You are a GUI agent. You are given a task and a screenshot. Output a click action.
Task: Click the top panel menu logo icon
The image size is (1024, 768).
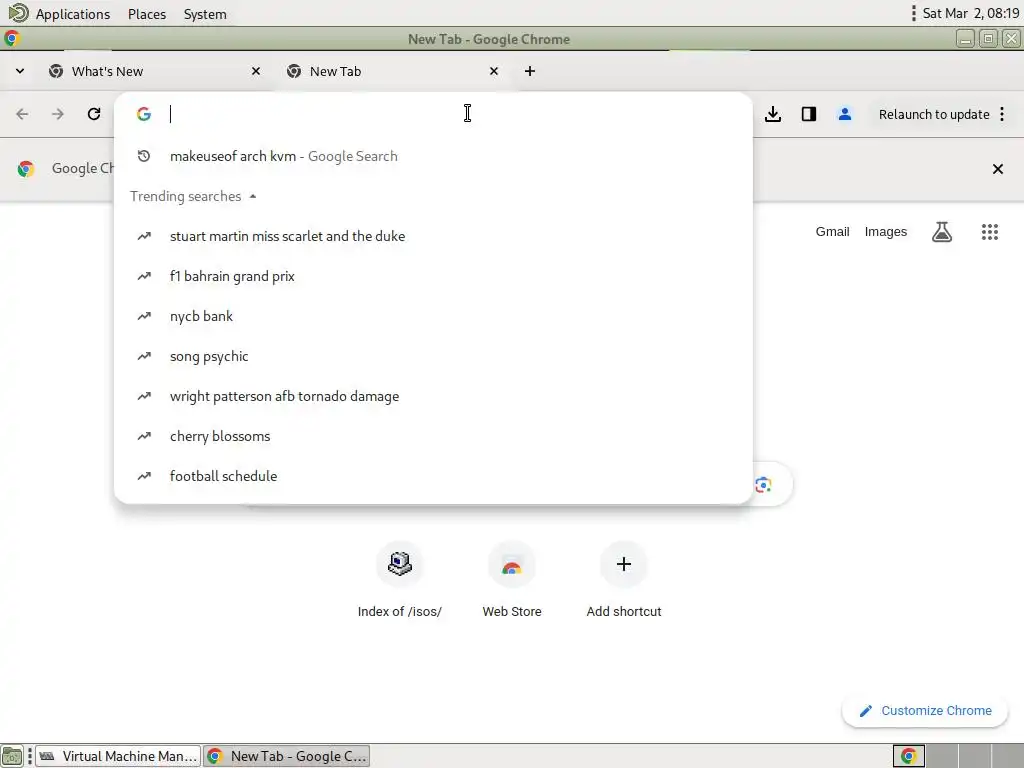18,13
